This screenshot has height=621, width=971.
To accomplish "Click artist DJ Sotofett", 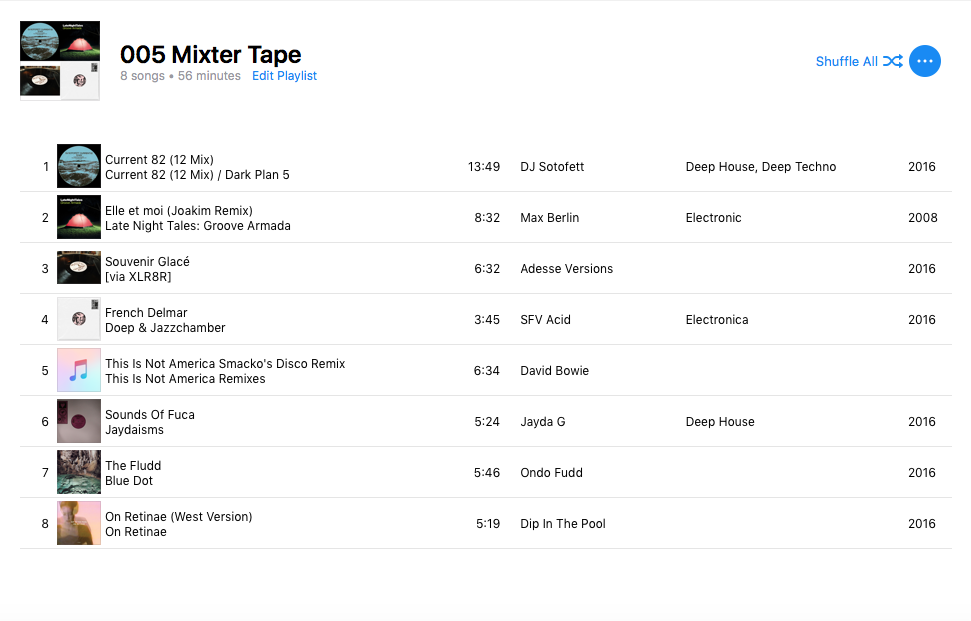I will pyautogui.click(x=552, y=167).
